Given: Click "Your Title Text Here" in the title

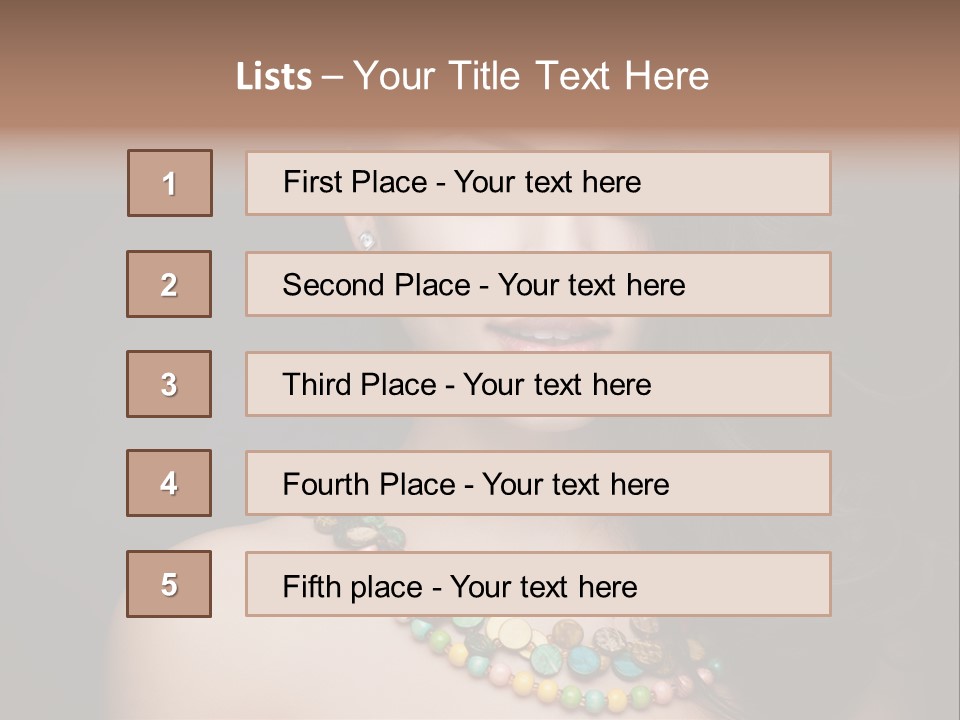Looking at the screenshot, I should (531, 76).
